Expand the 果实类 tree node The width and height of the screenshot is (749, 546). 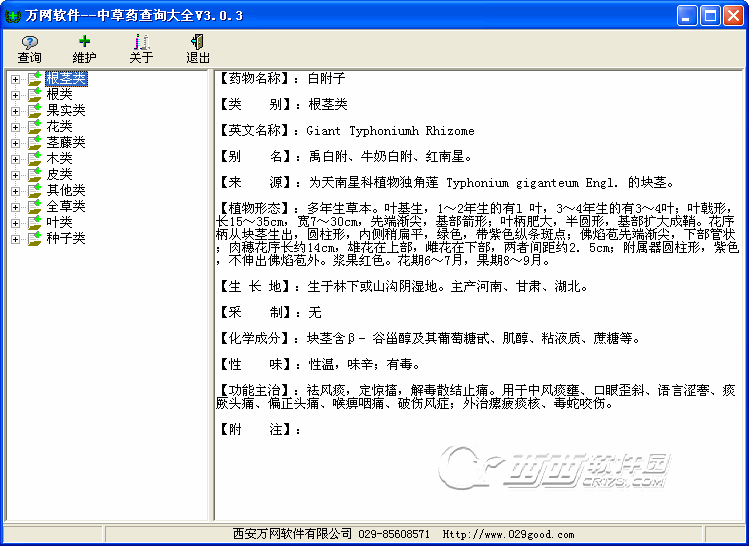[x=15, y=111]
